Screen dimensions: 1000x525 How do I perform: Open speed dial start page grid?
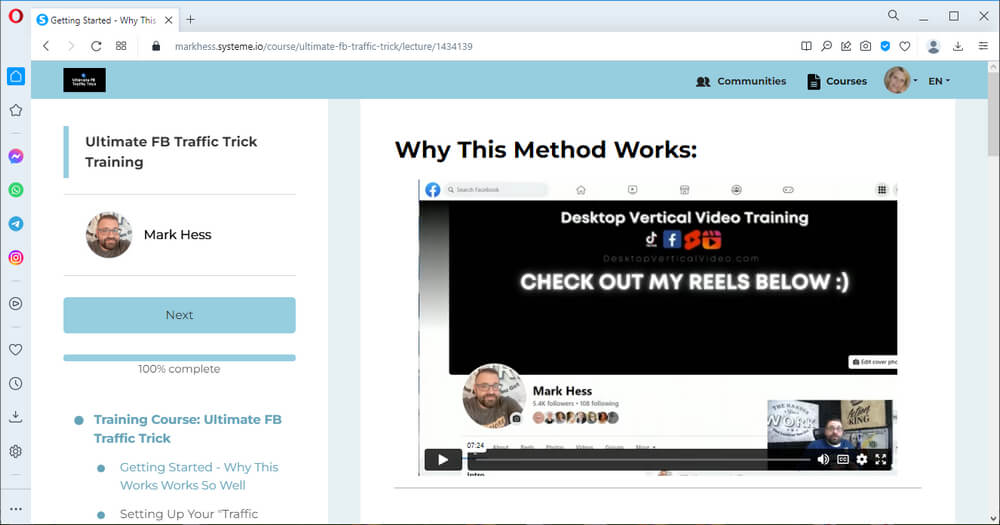(121, 46)
